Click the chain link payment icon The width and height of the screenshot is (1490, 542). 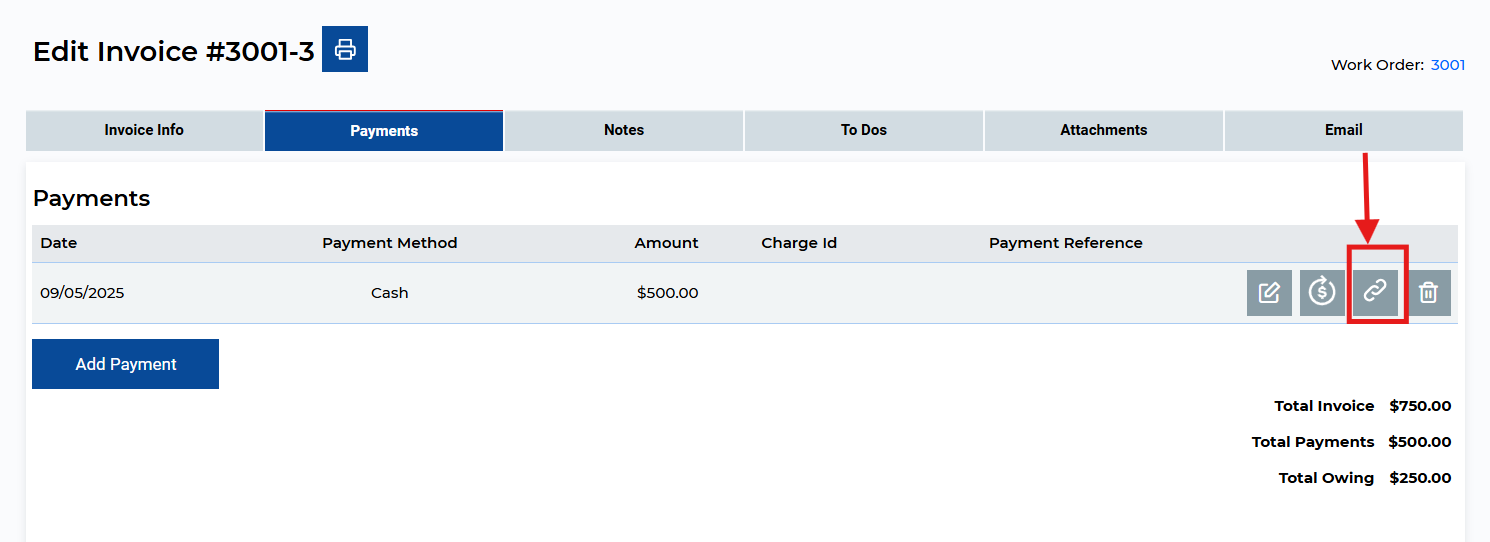(1376, 293)
